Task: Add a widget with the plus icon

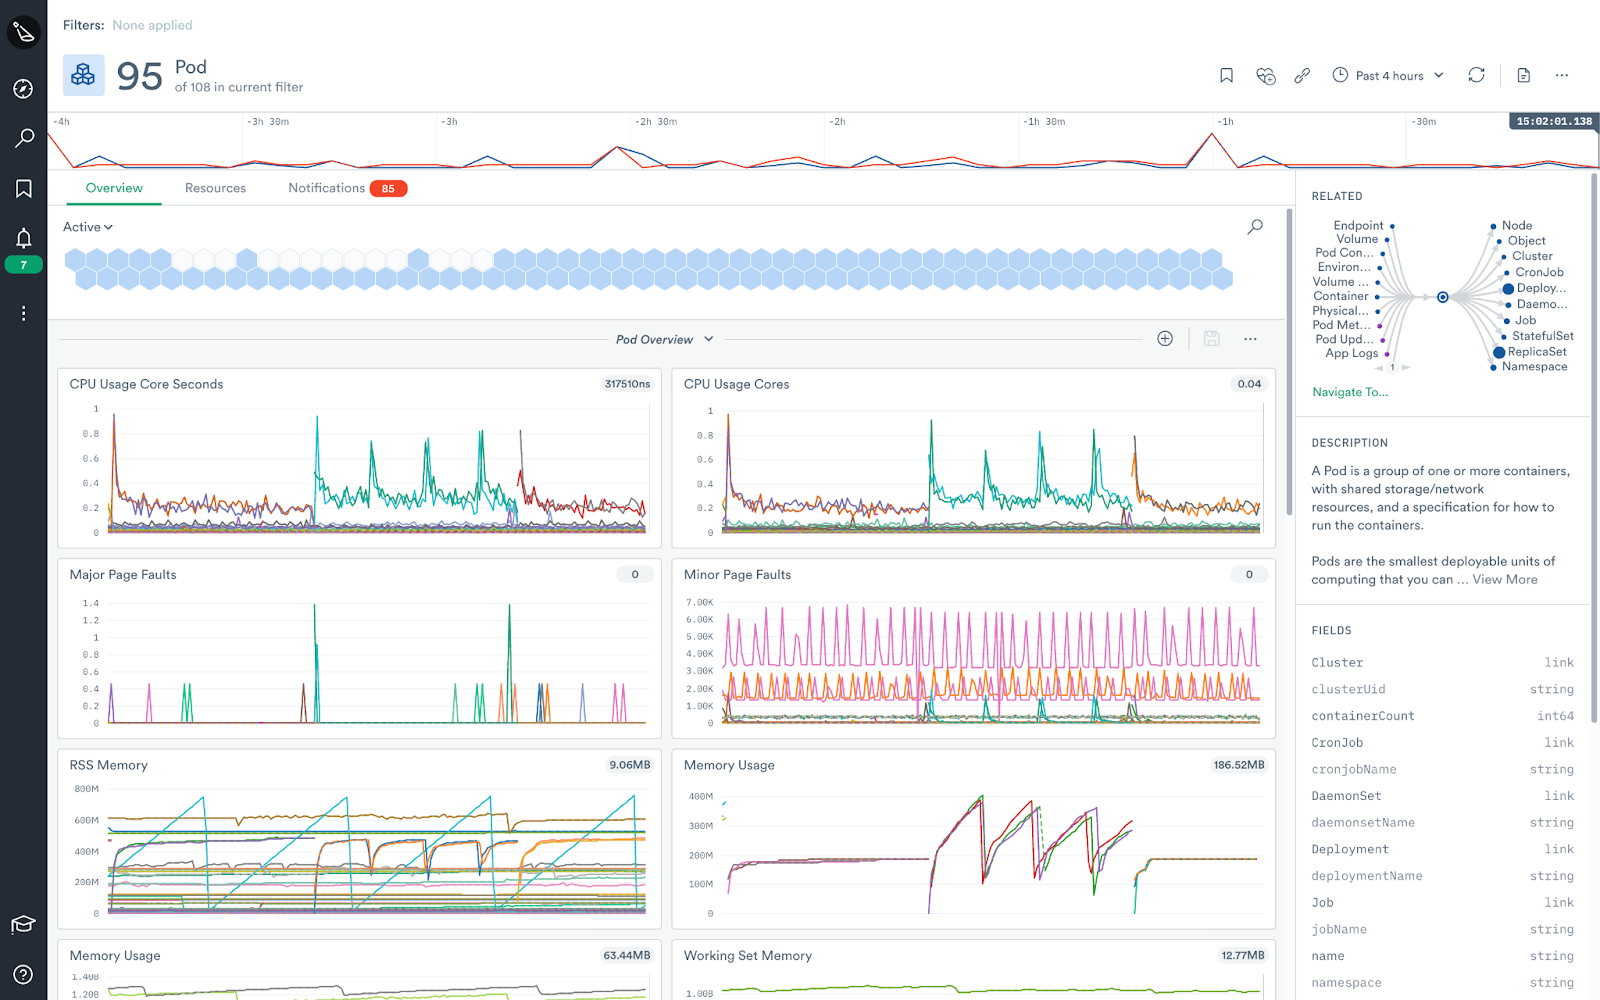Action: click(x=1165, y=339)
